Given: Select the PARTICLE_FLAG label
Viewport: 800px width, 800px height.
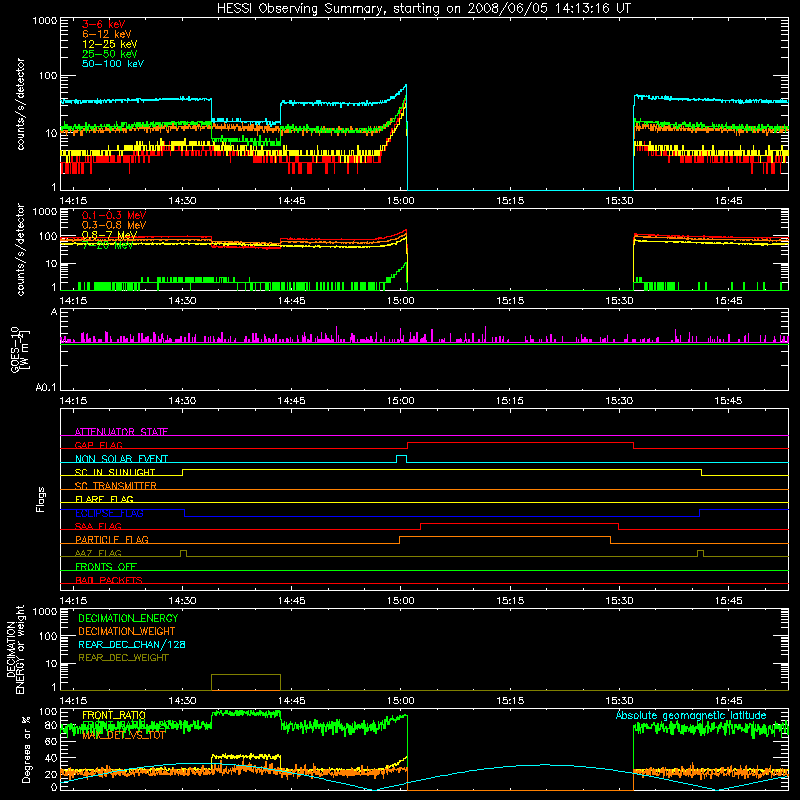Looking at the screenshot, I should pyautogui.click(x=112, y=539).
